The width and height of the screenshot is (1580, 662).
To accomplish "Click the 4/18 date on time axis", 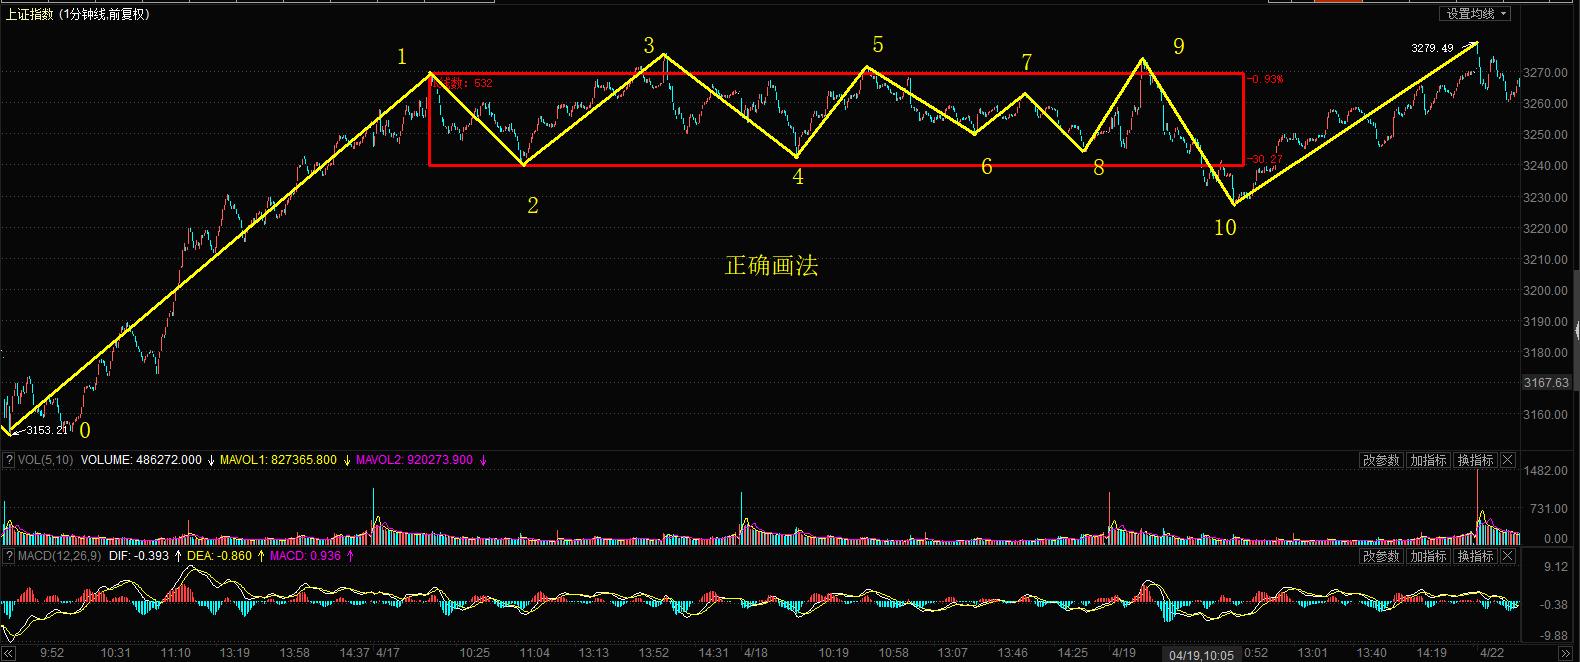I will [756, 653].
